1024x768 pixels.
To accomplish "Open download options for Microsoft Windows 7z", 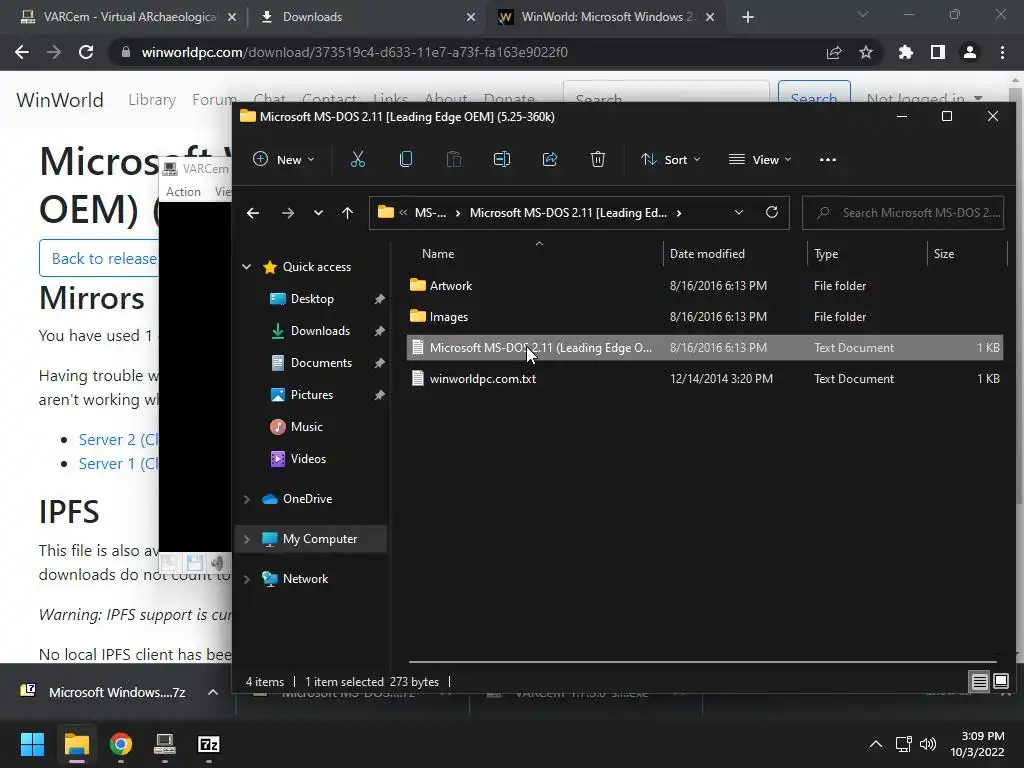I will coord(213,692).
